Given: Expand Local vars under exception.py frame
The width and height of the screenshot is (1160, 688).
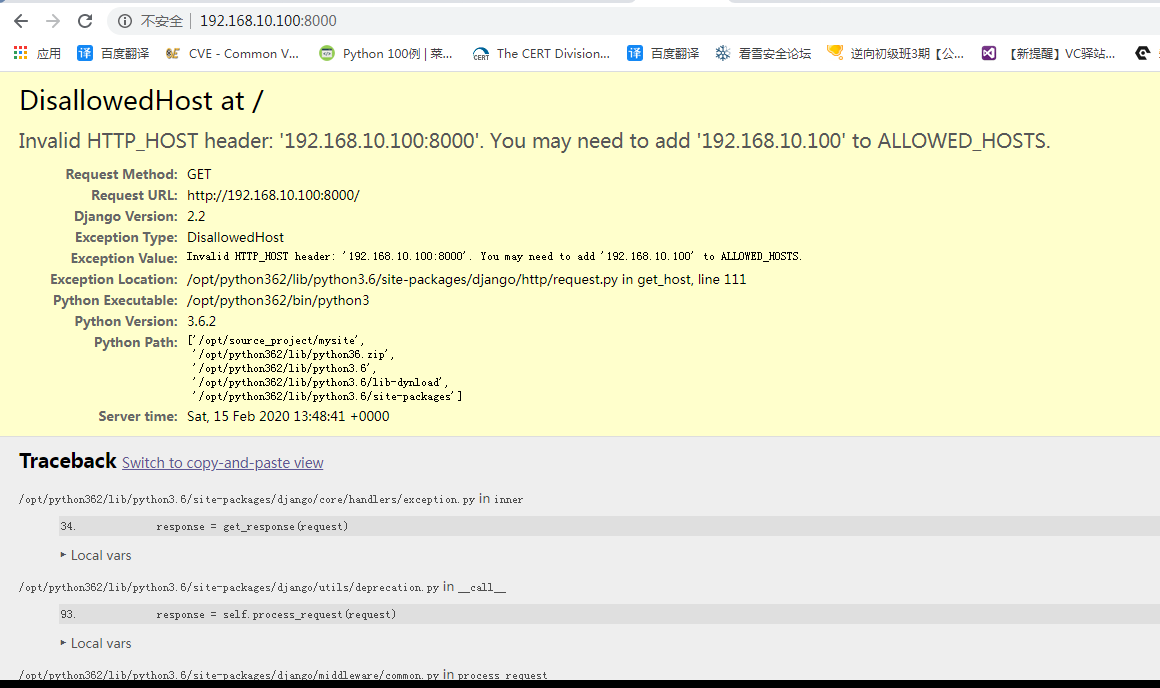Looking at the screenshot, I should (95, 556).
